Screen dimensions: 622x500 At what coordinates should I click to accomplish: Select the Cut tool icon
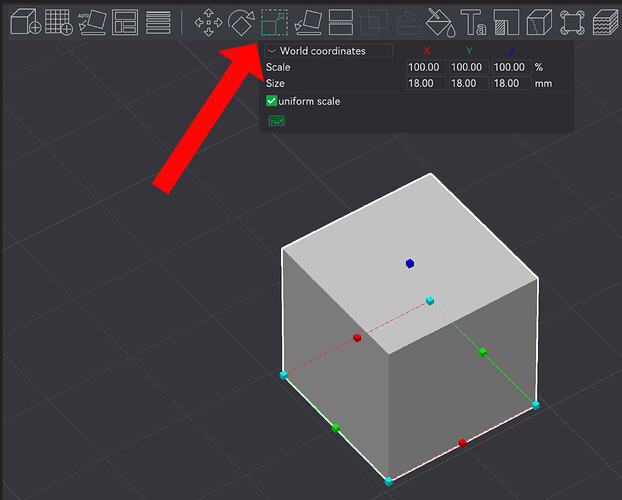click(x=341, y=23)
